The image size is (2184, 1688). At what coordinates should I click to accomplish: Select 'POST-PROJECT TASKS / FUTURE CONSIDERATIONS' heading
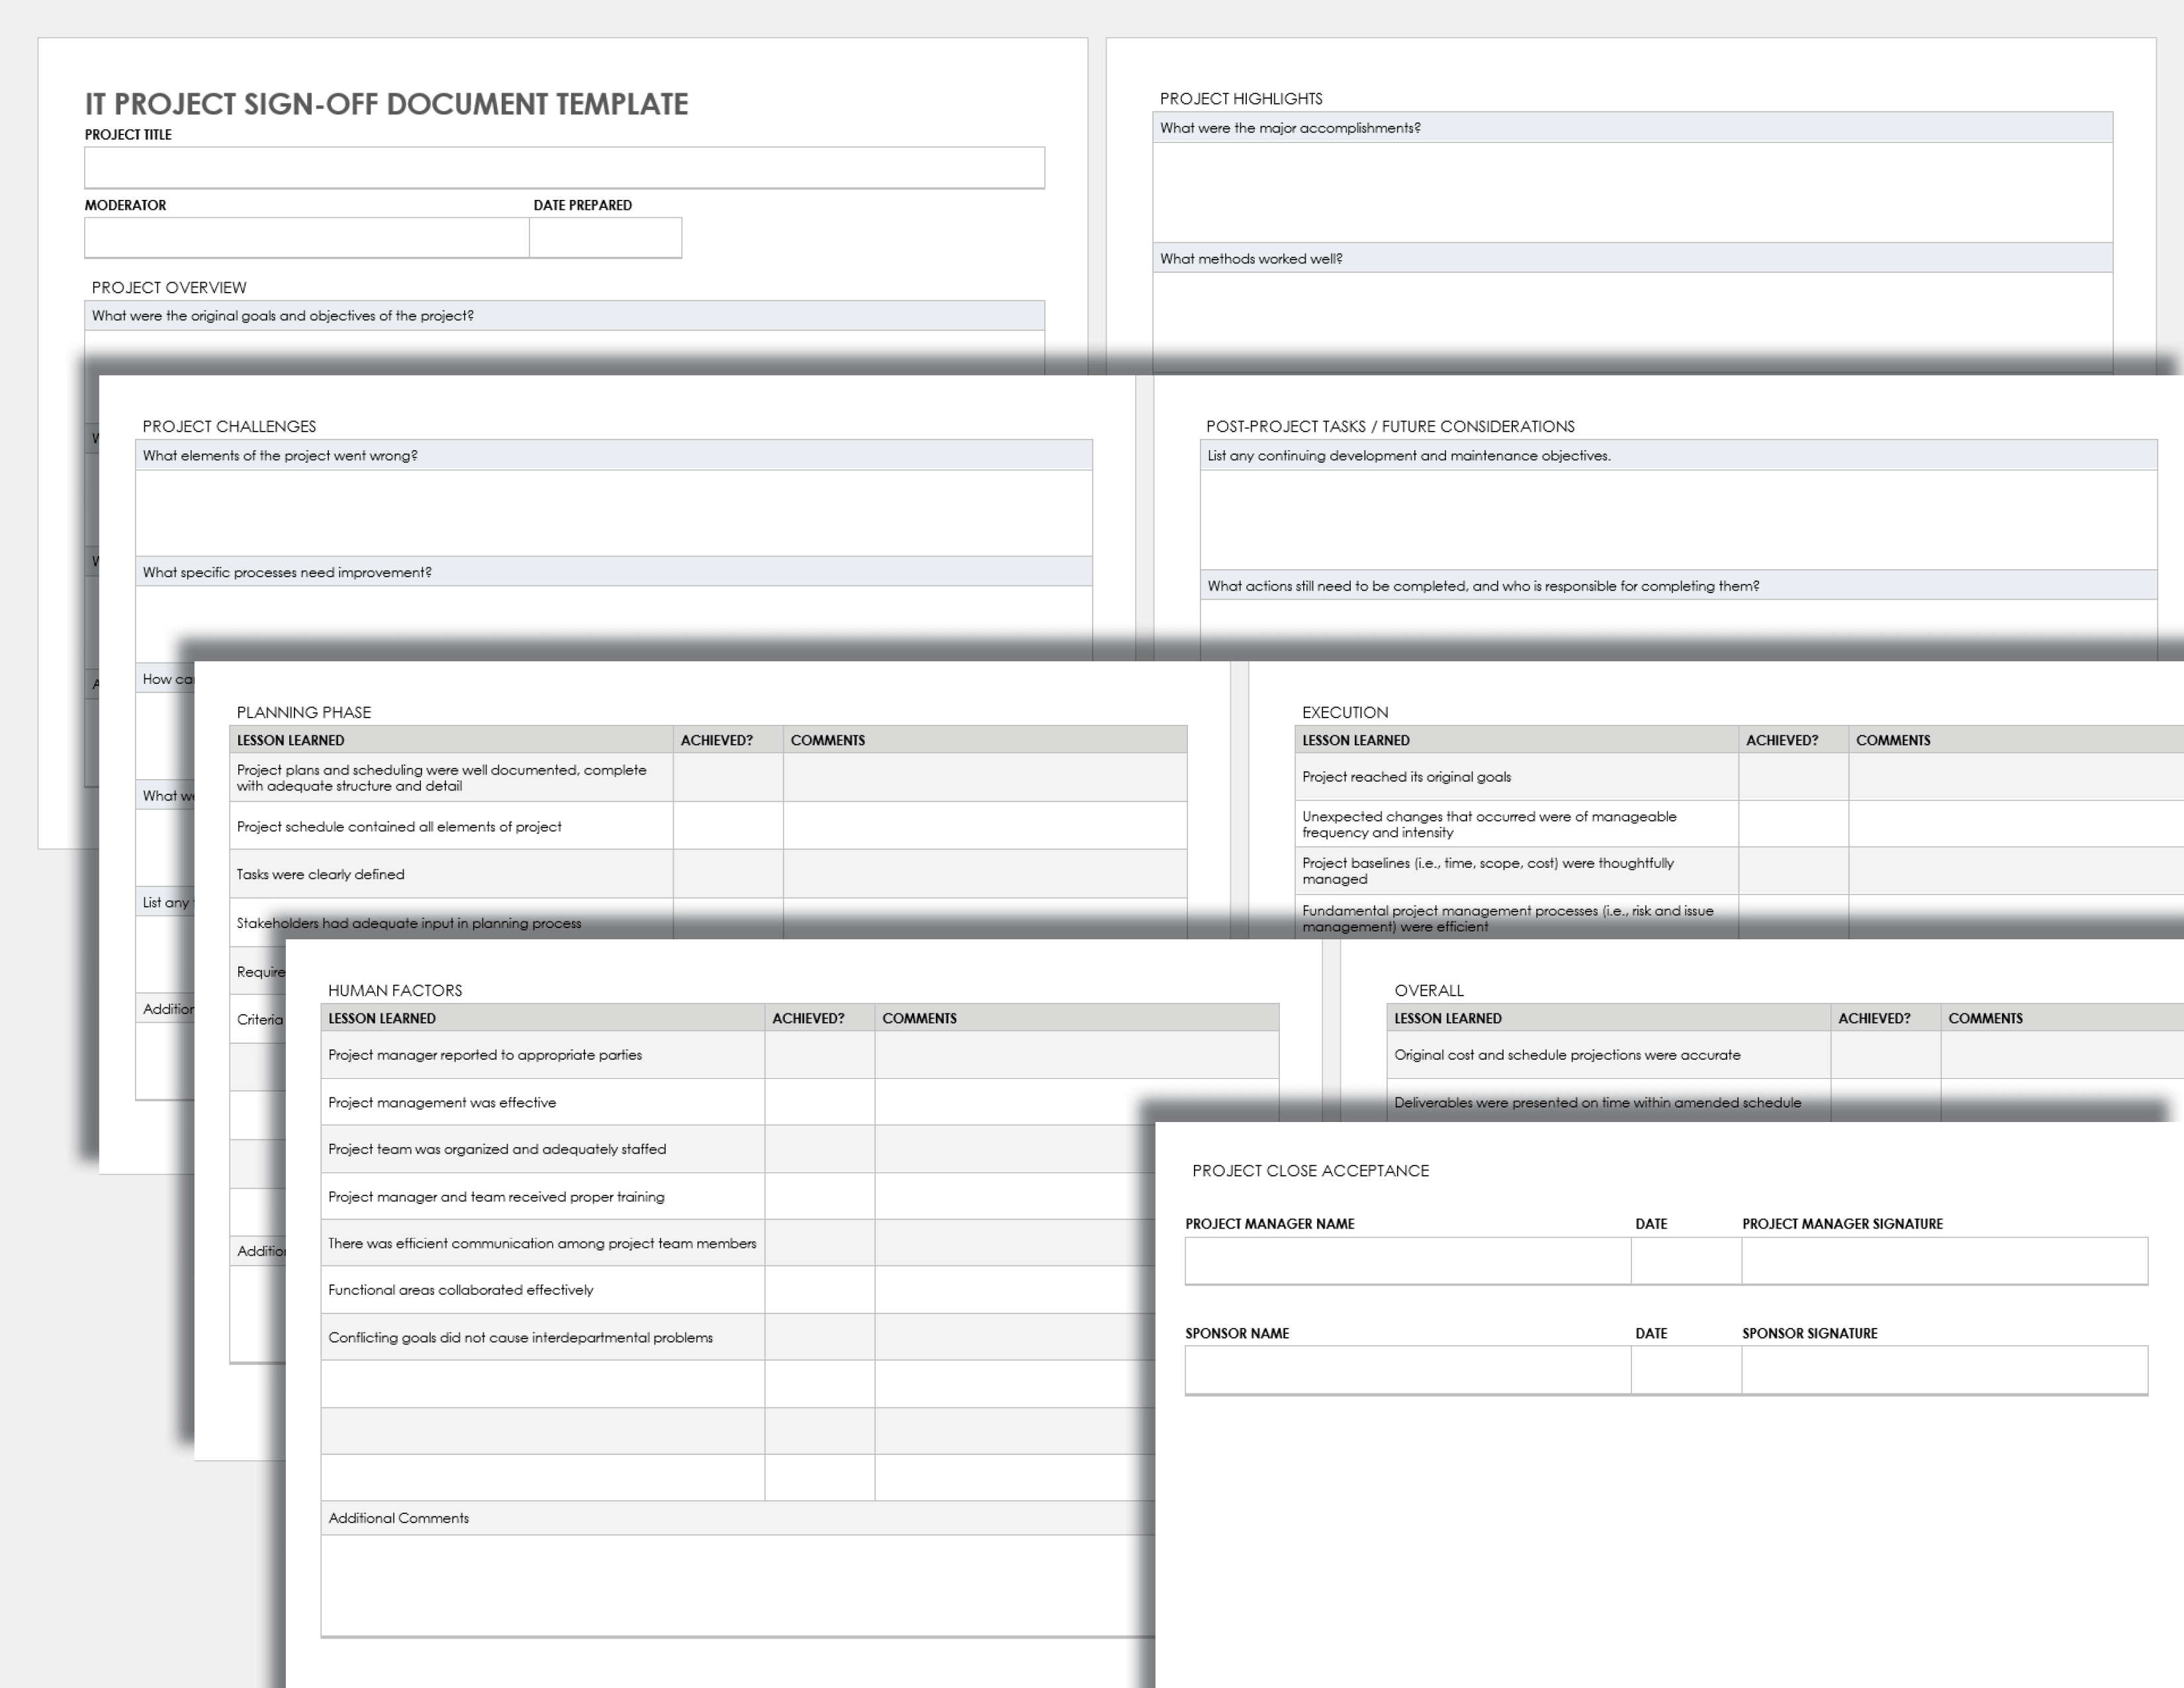pyautogui.click(x=1390, y=426)
